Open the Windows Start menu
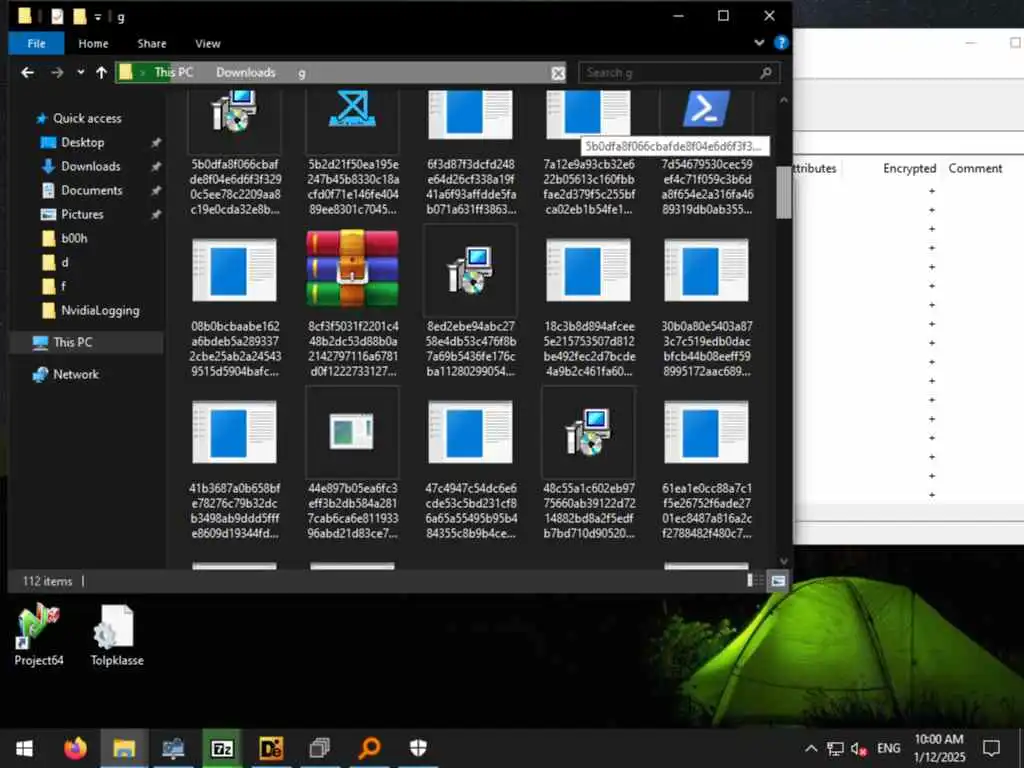Image resolution: width=1024 pixels, height=768 pixels. [x=24, y=748]
